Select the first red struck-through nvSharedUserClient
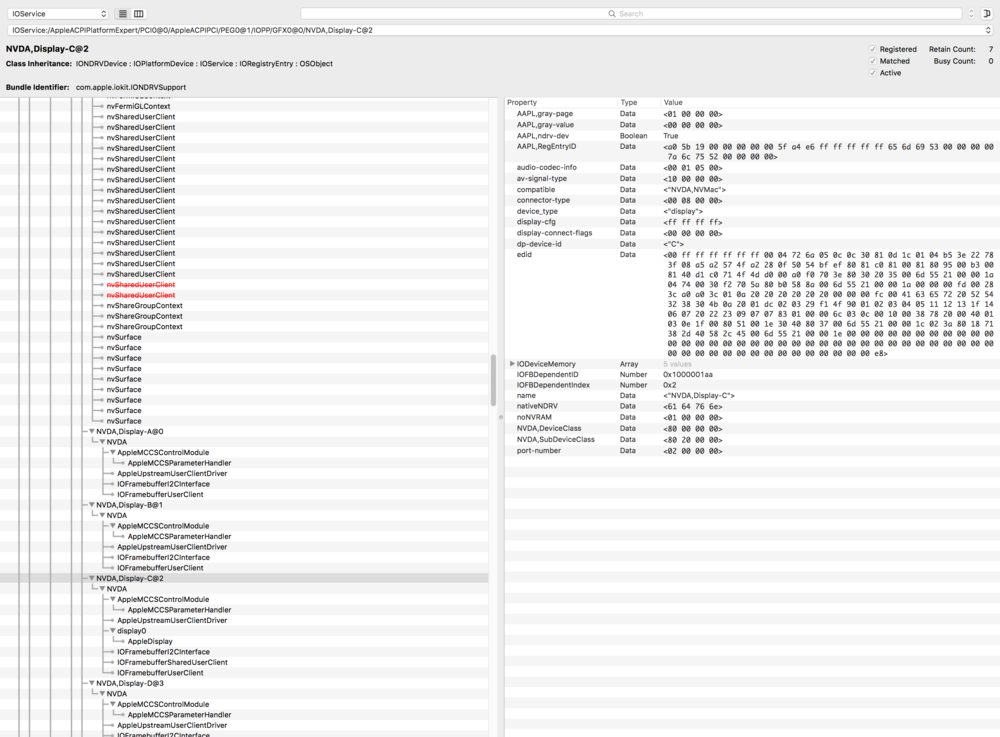This screenshot has width=1000, height=737. click(141, 284)
